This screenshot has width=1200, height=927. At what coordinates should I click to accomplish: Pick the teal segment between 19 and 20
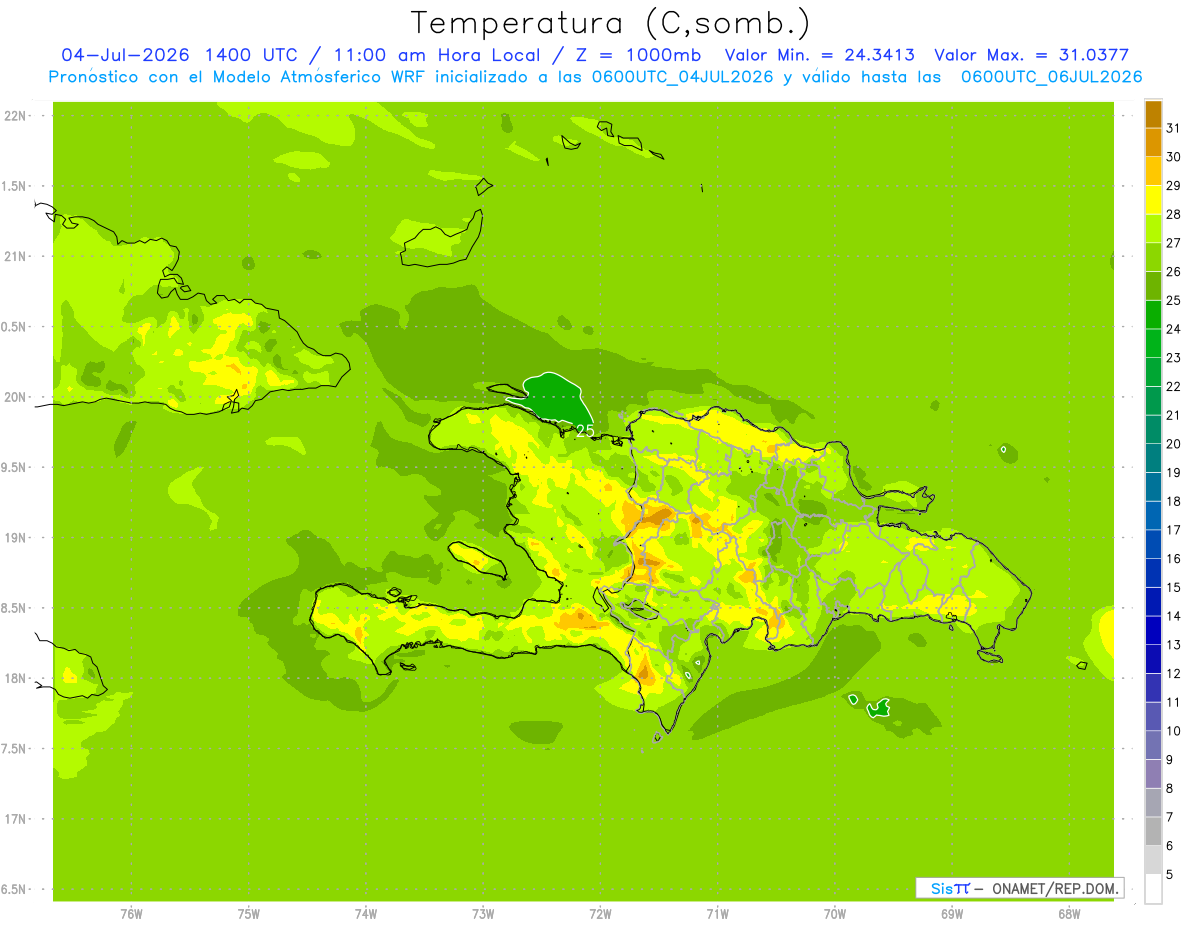pos(1153,458)
